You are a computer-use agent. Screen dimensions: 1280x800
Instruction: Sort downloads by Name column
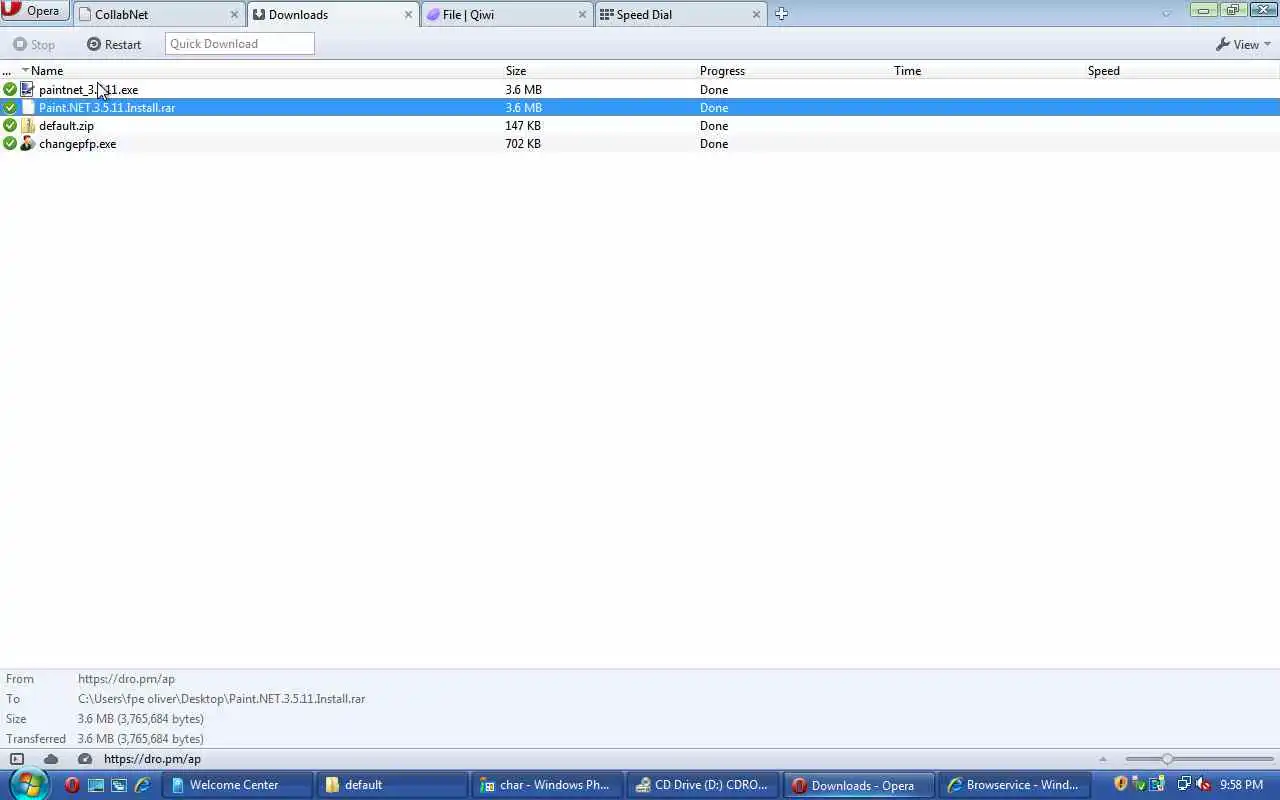[x=47, y=71]
